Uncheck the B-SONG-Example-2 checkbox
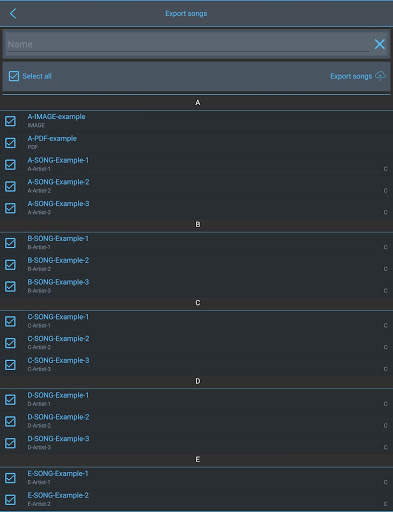The width and height of the screenshot is (393, 512). pyautogui.click(x=10, y=265)
